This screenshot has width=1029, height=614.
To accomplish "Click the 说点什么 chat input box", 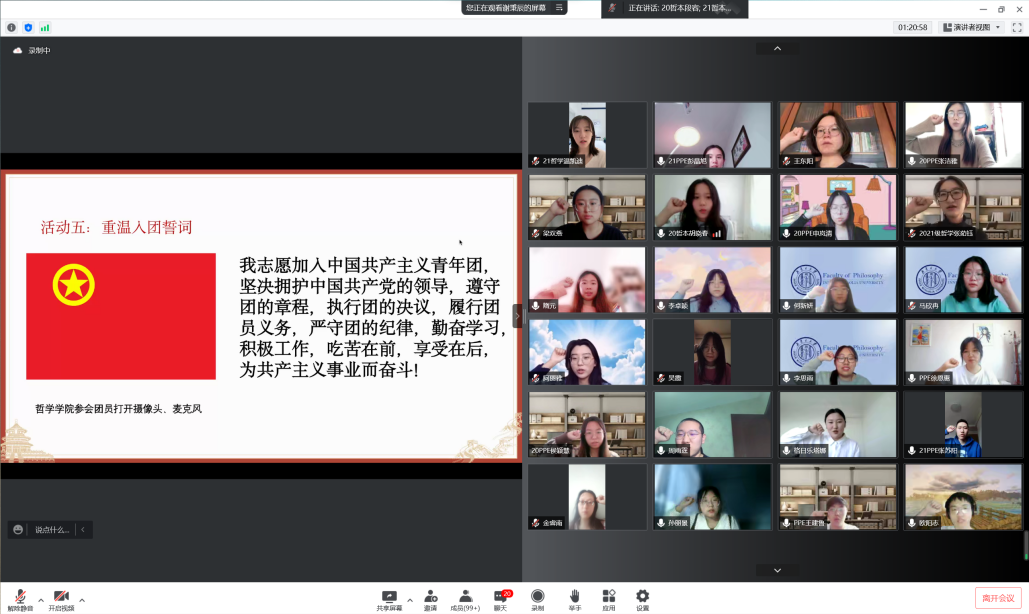I will click(x=50, y=530).
